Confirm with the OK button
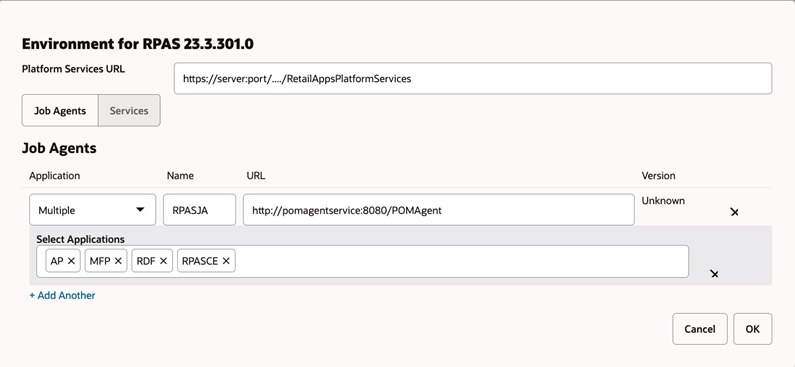This screenshot has width=795, height=367. click(x=752, y=329)
